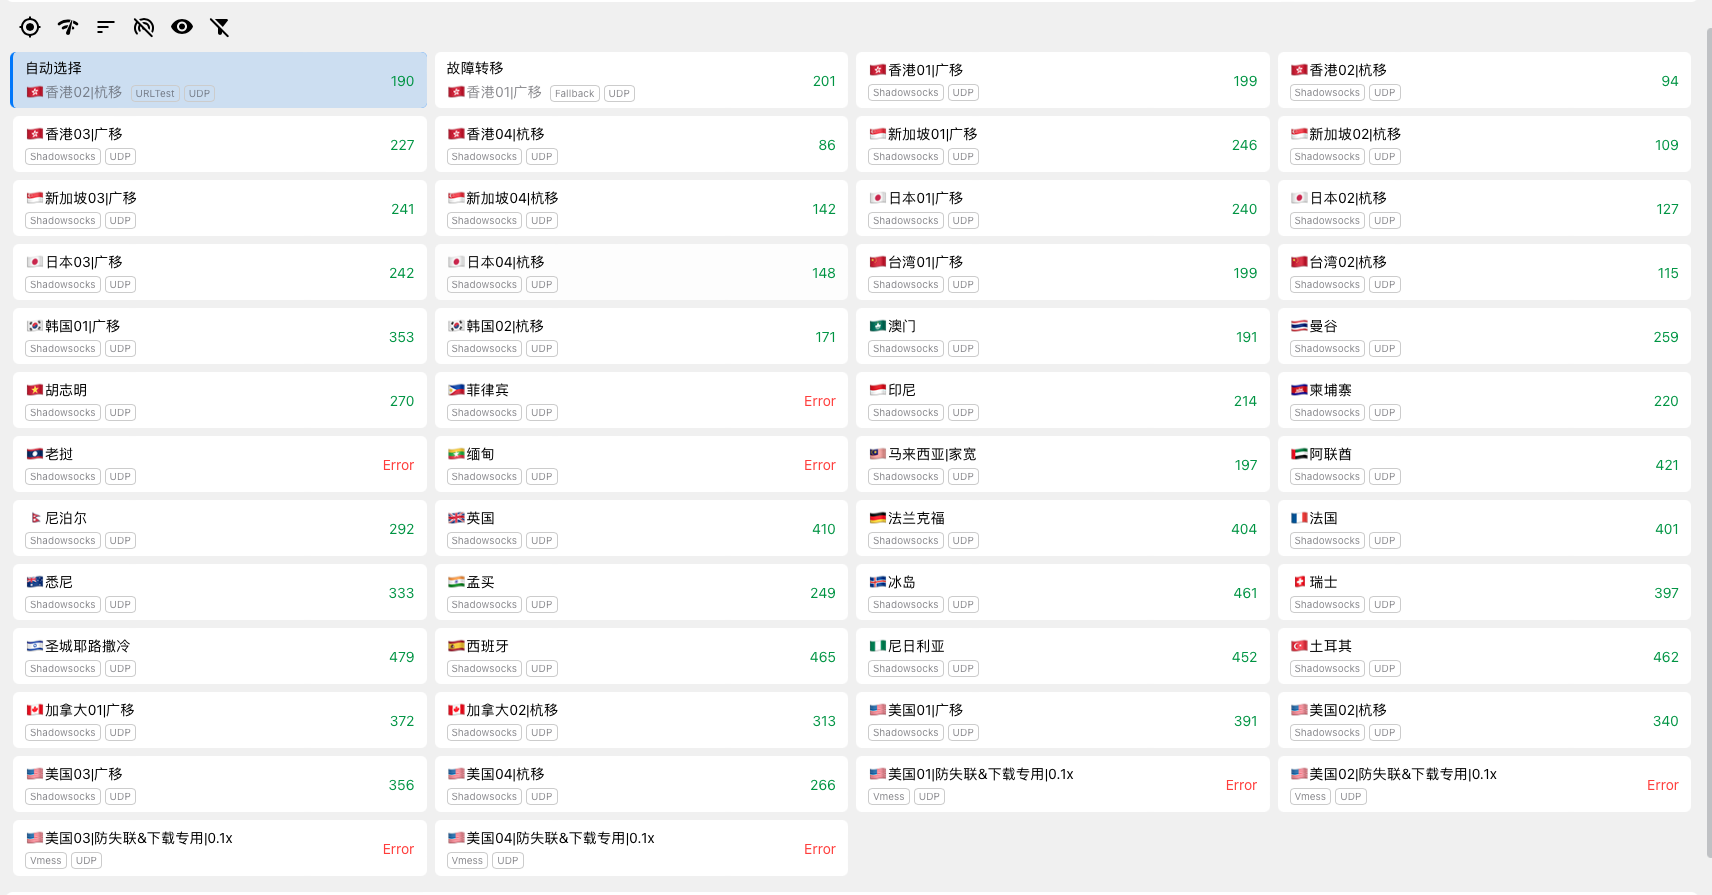Choose the 曼谷 proxy node
The width and height of the screenshot is (1712, 895).
pyautogui.click(x=1484, y=336)
